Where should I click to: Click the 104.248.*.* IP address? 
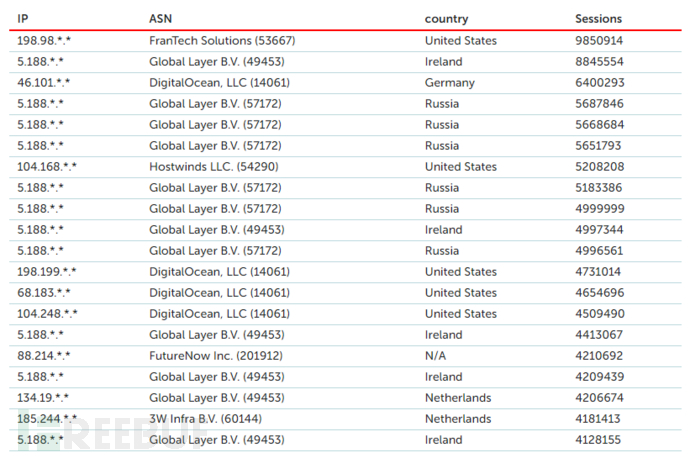coord(47,314)
